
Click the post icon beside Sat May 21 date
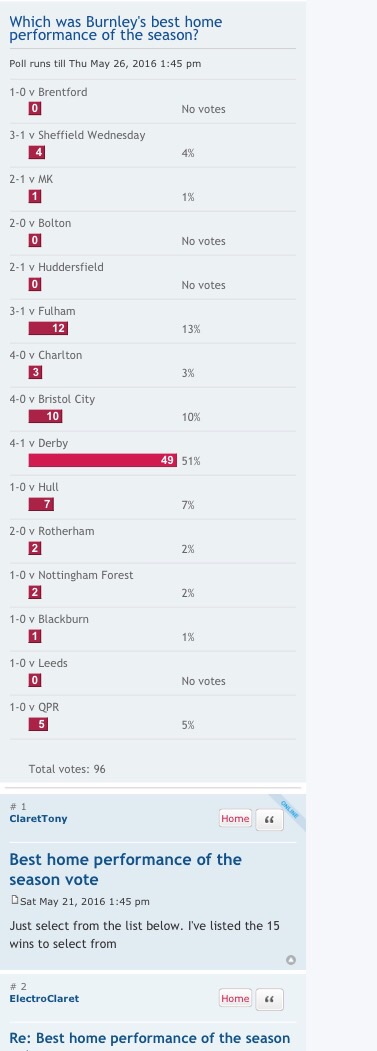14,900
